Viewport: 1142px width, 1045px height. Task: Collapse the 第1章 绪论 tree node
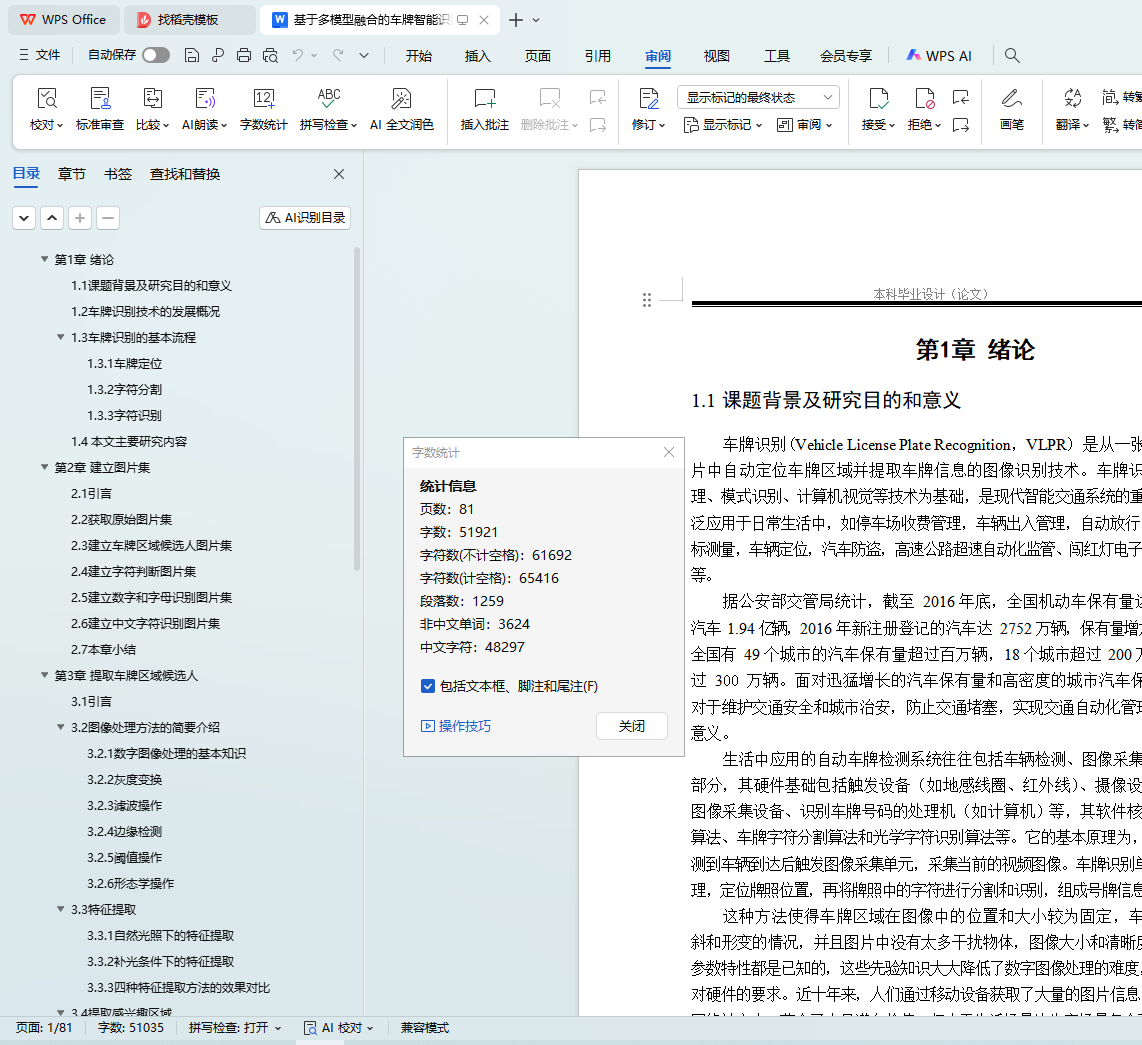[x=44, y=259]
